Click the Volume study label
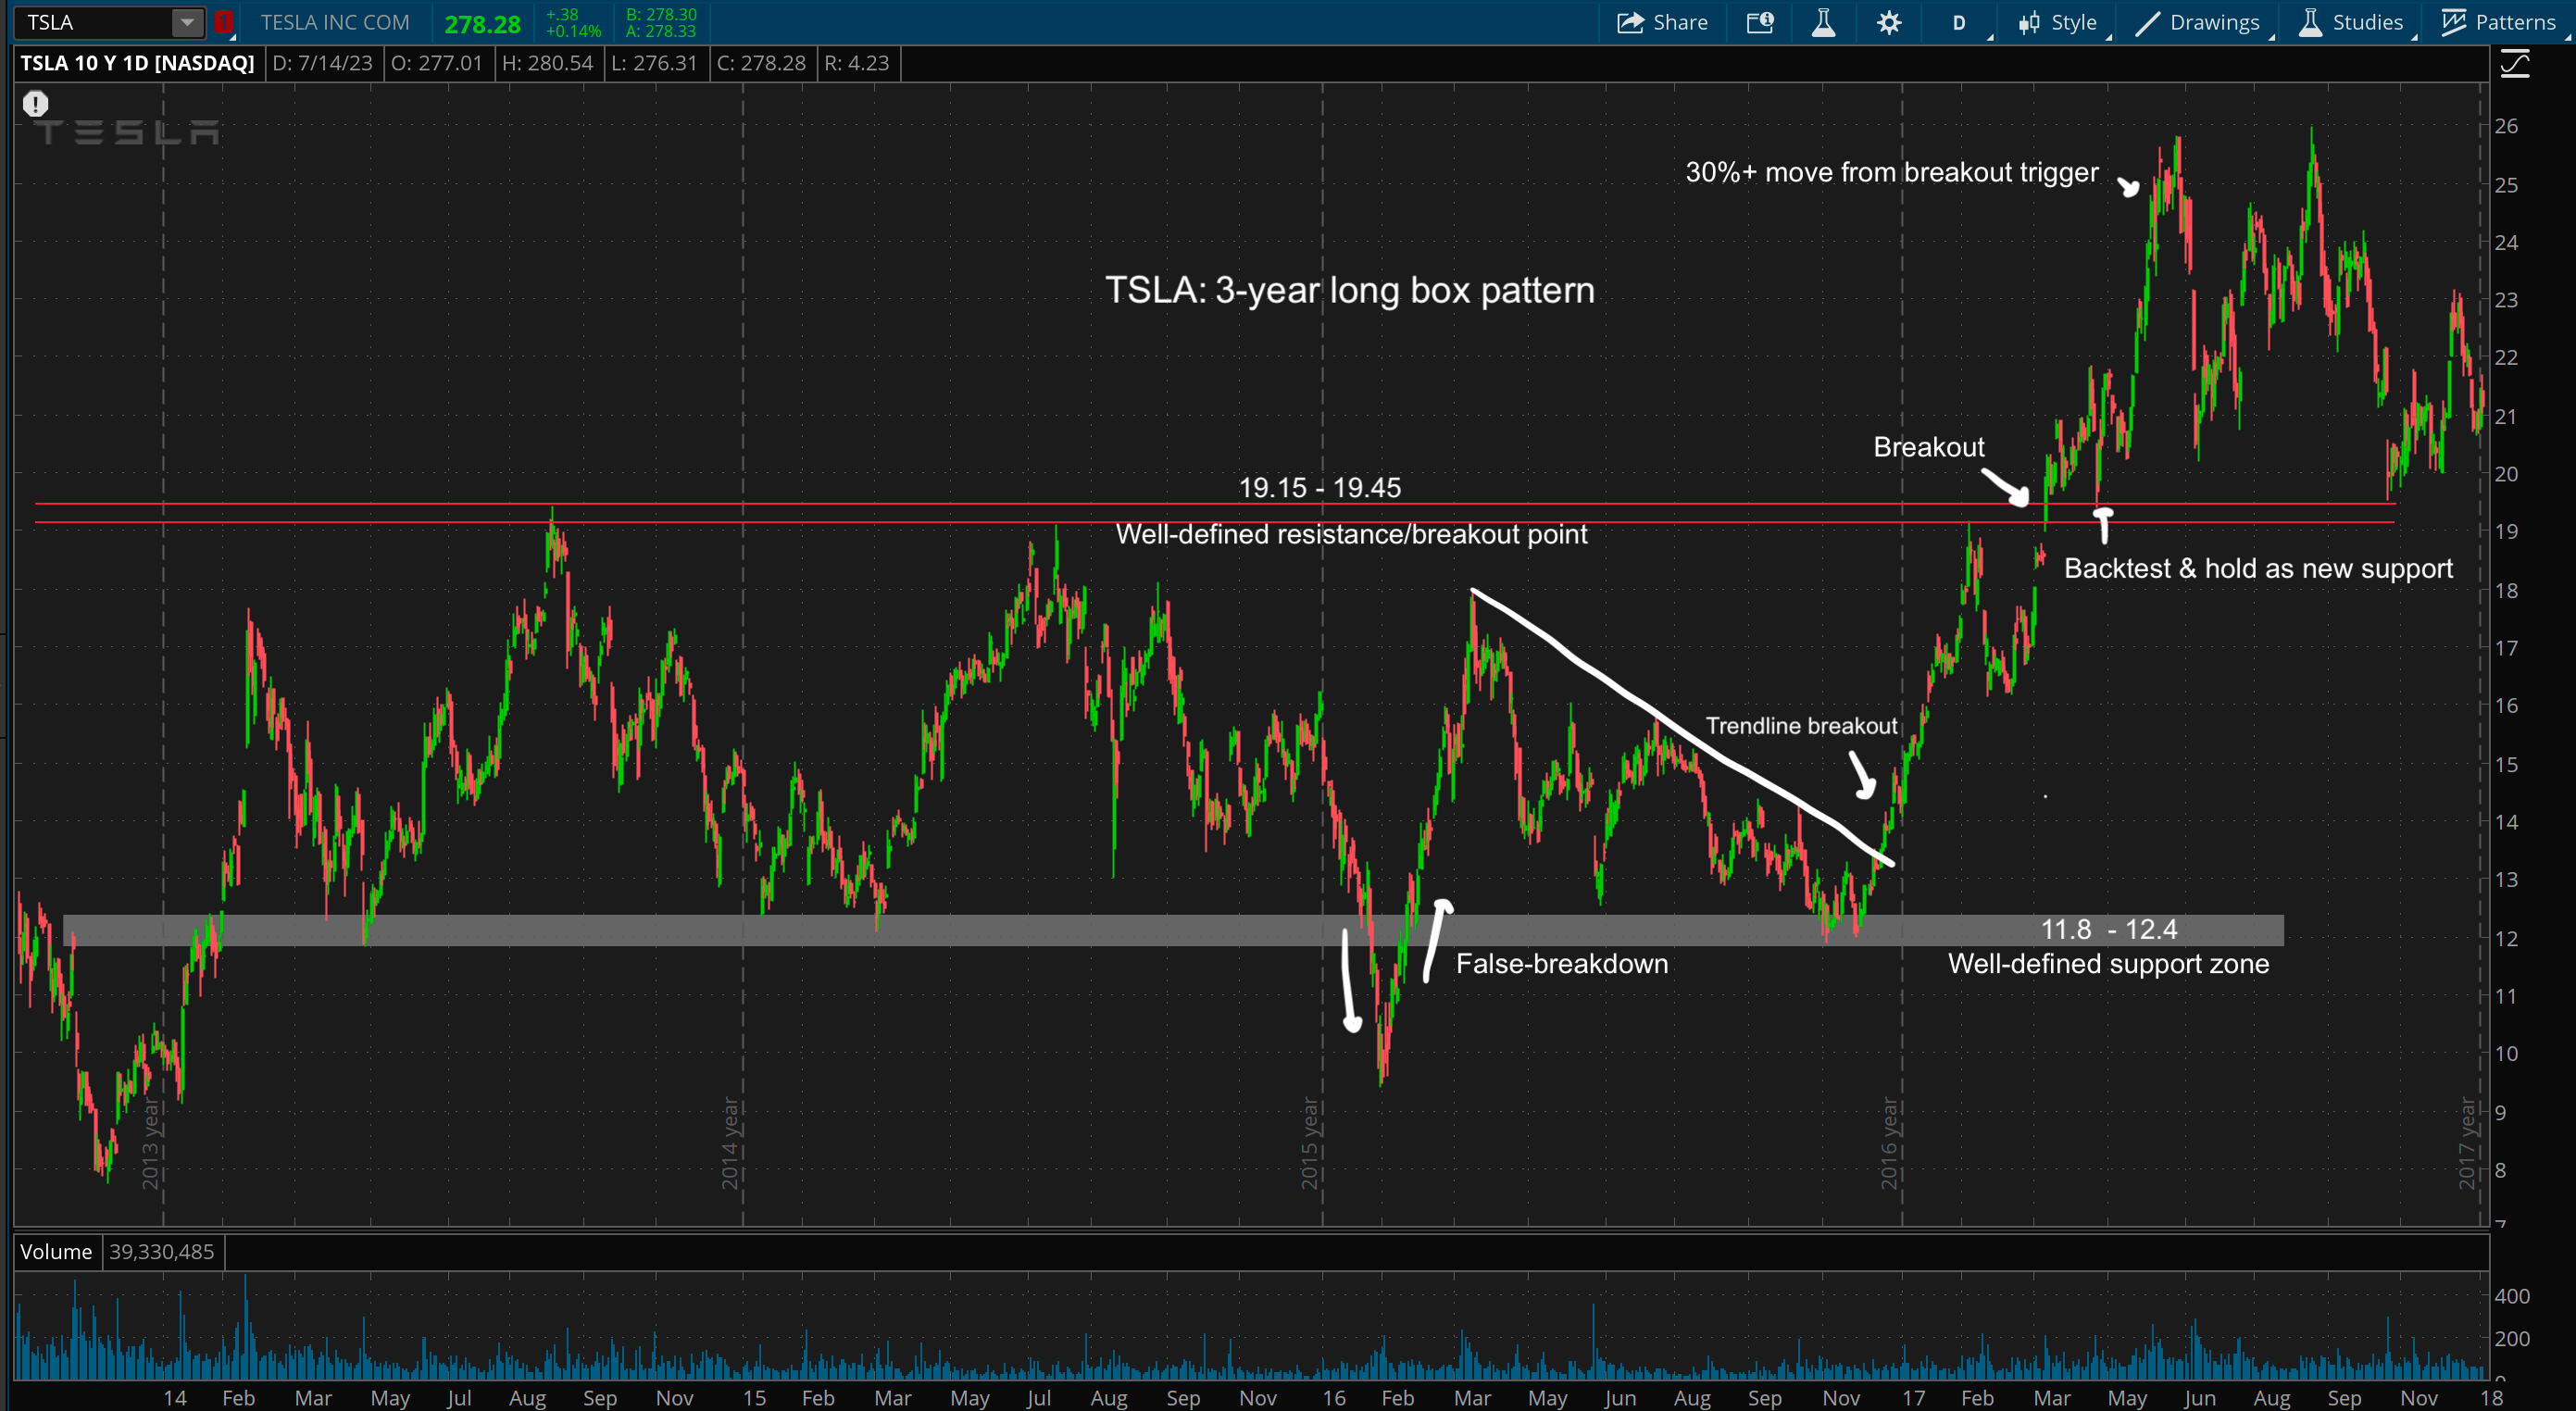Screen dimensions: 2576x1411 [56, 1251]
